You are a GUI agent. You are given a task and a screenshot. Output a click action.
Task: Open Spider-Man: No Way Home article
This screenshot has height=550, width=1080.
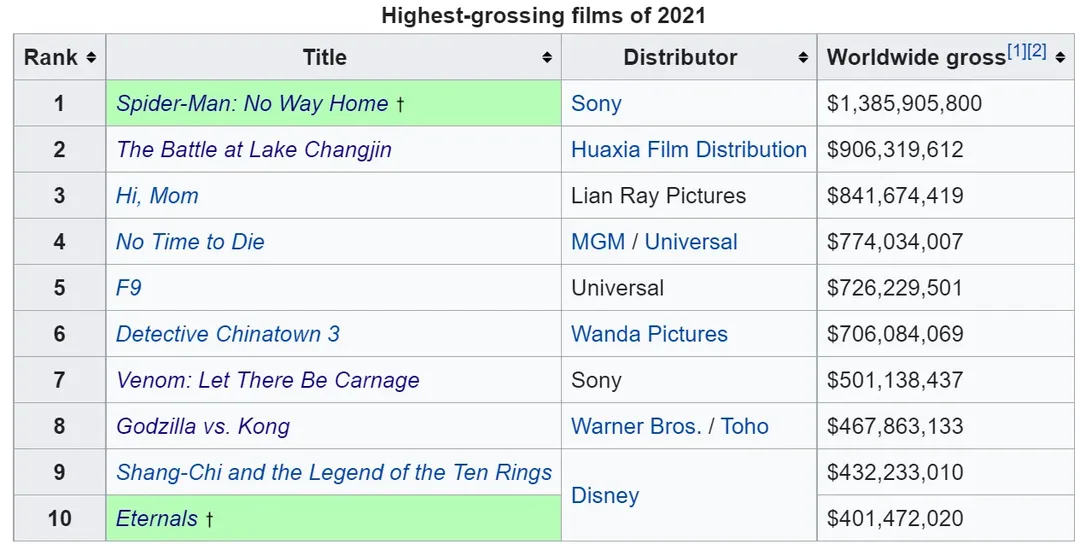point(252,103)
